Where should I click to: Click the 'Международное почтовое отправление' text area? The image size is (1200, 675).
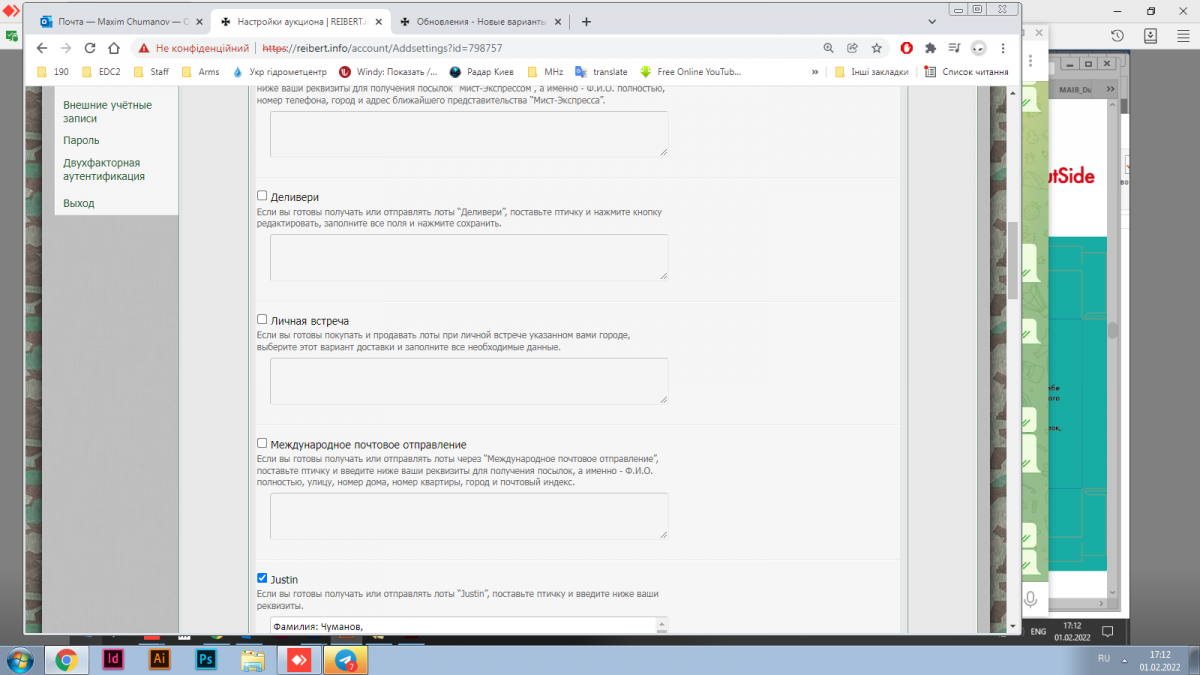[469, 516]
